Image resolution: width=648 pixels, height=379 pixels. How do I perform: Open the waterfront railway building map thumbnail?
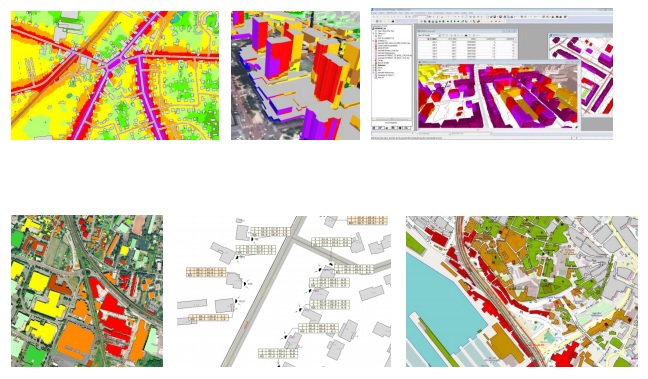point(522,291)
